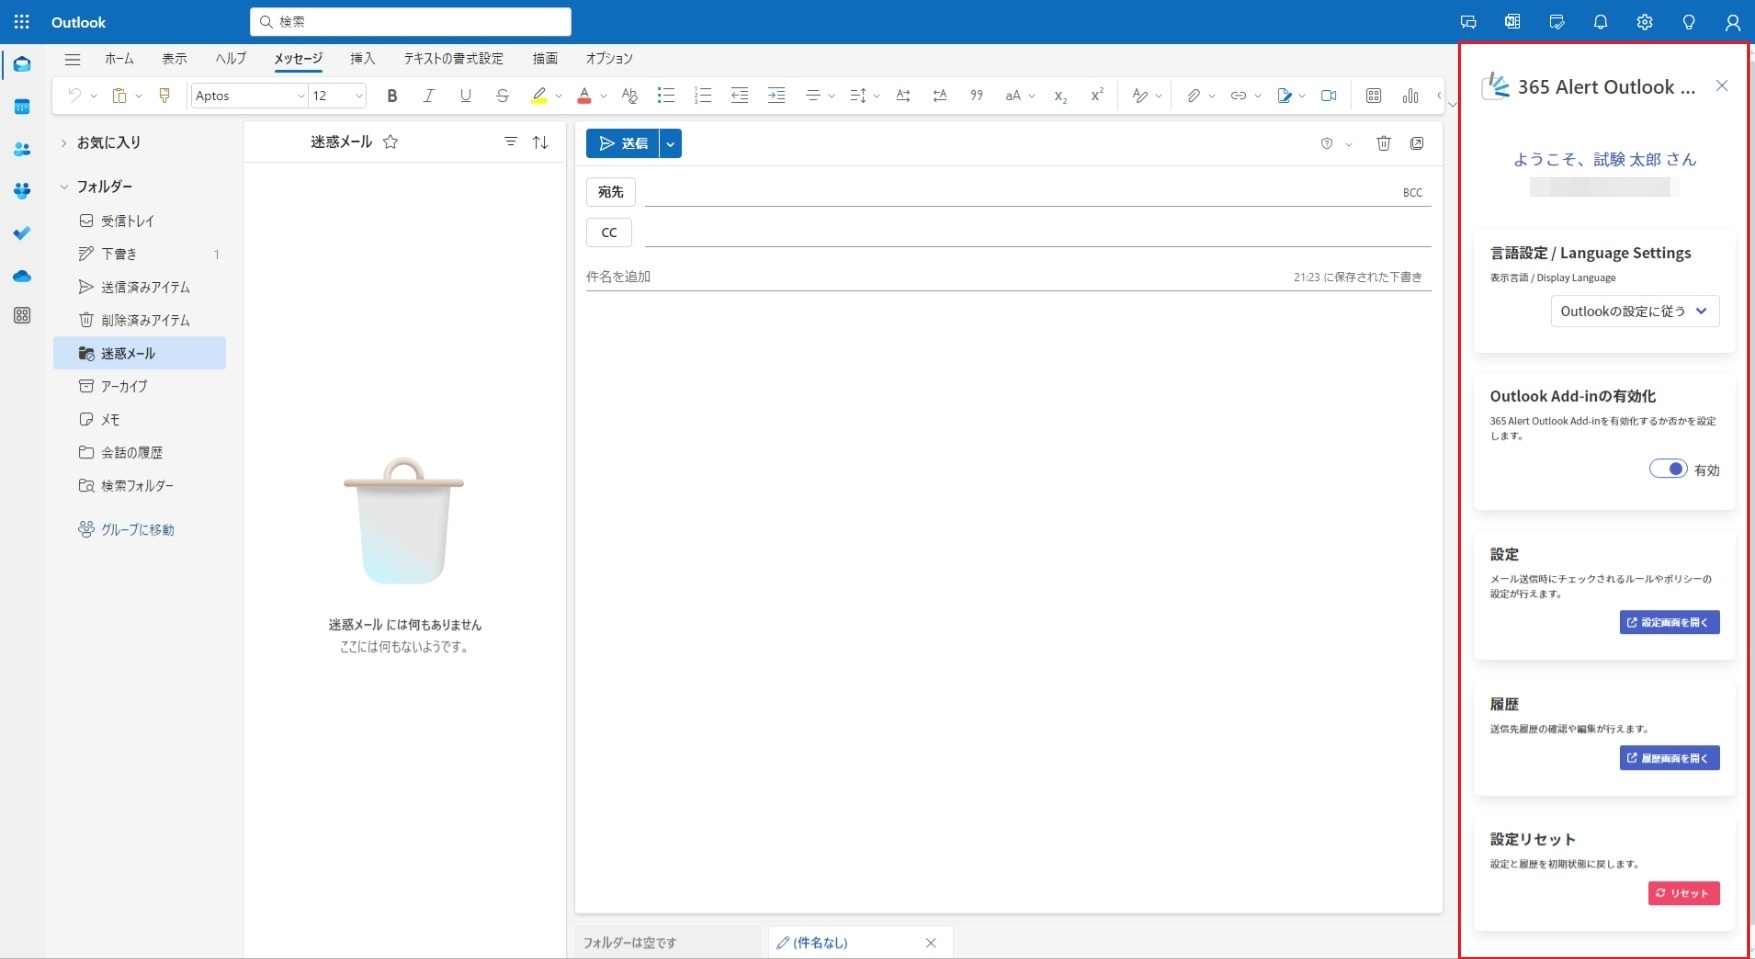Insert a bulleted list
The image size is (1755, 959).
[x=665, y=96]
